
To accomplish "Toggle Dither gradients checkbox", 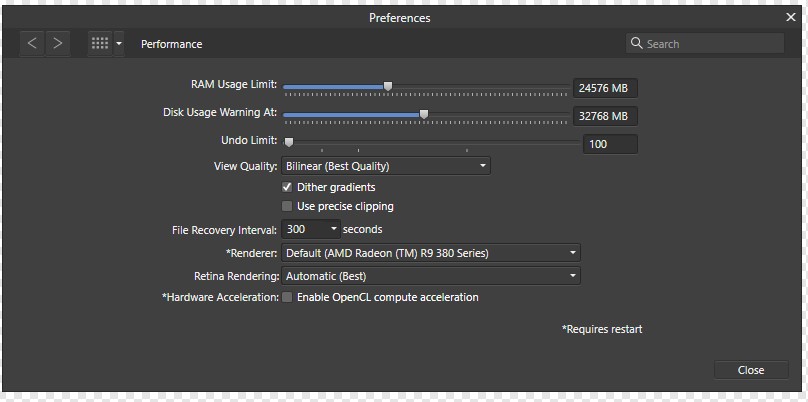I will point(287,187).
